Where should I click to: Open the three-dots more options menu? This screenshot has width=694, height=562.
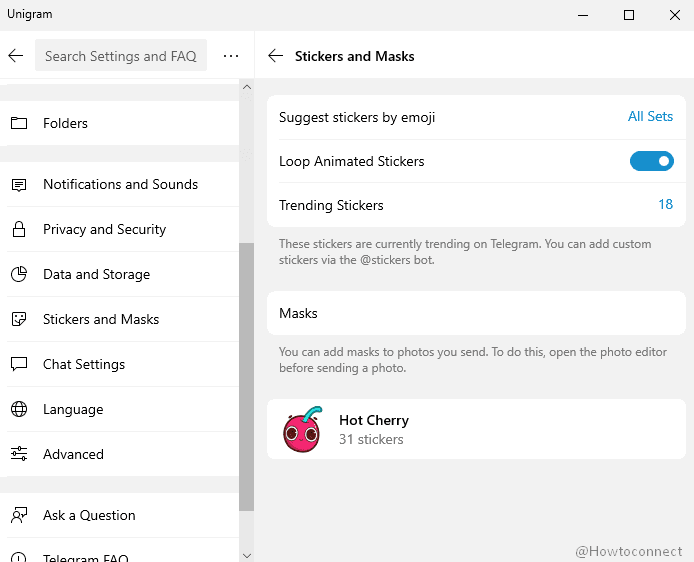(231, 56)
